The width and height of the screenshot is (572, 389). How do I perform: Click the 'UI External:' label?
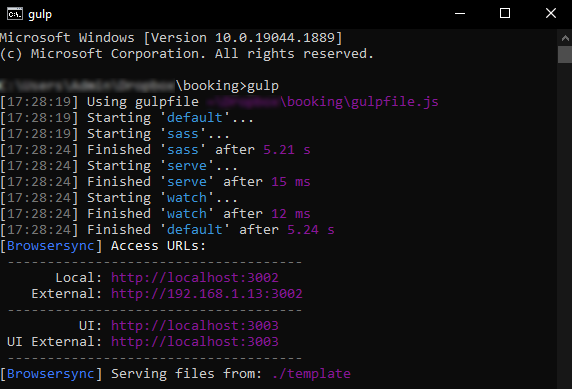pos(54,342)
